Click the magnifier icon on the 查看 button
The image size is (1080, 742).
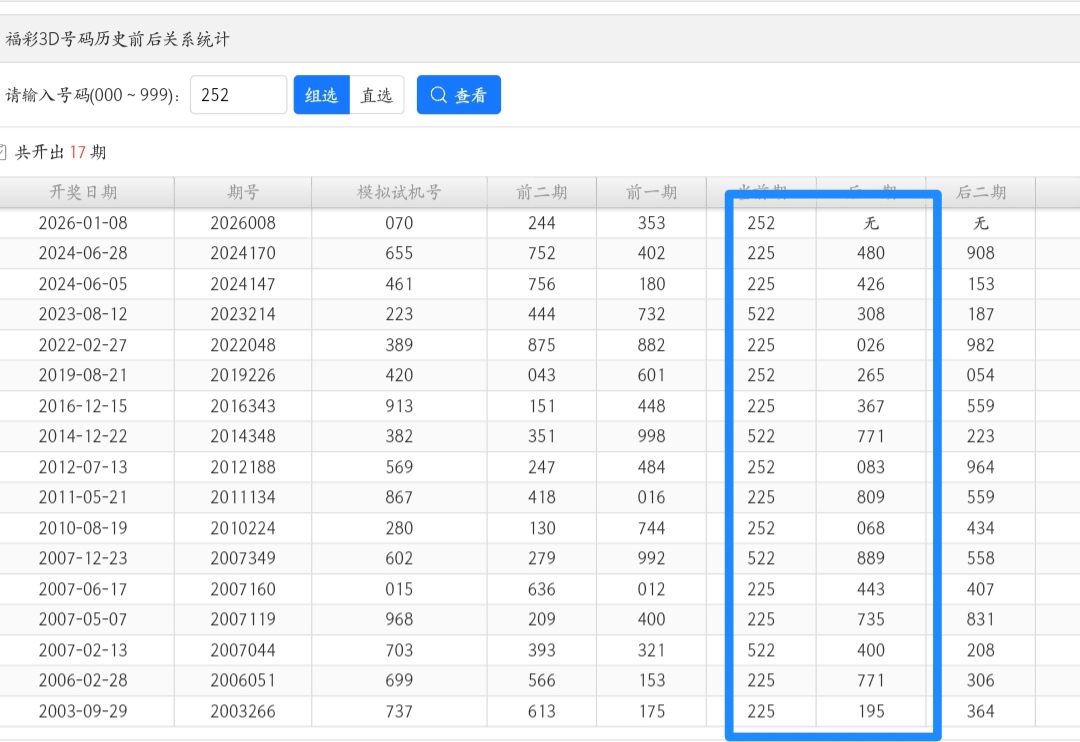coord(438,95)
